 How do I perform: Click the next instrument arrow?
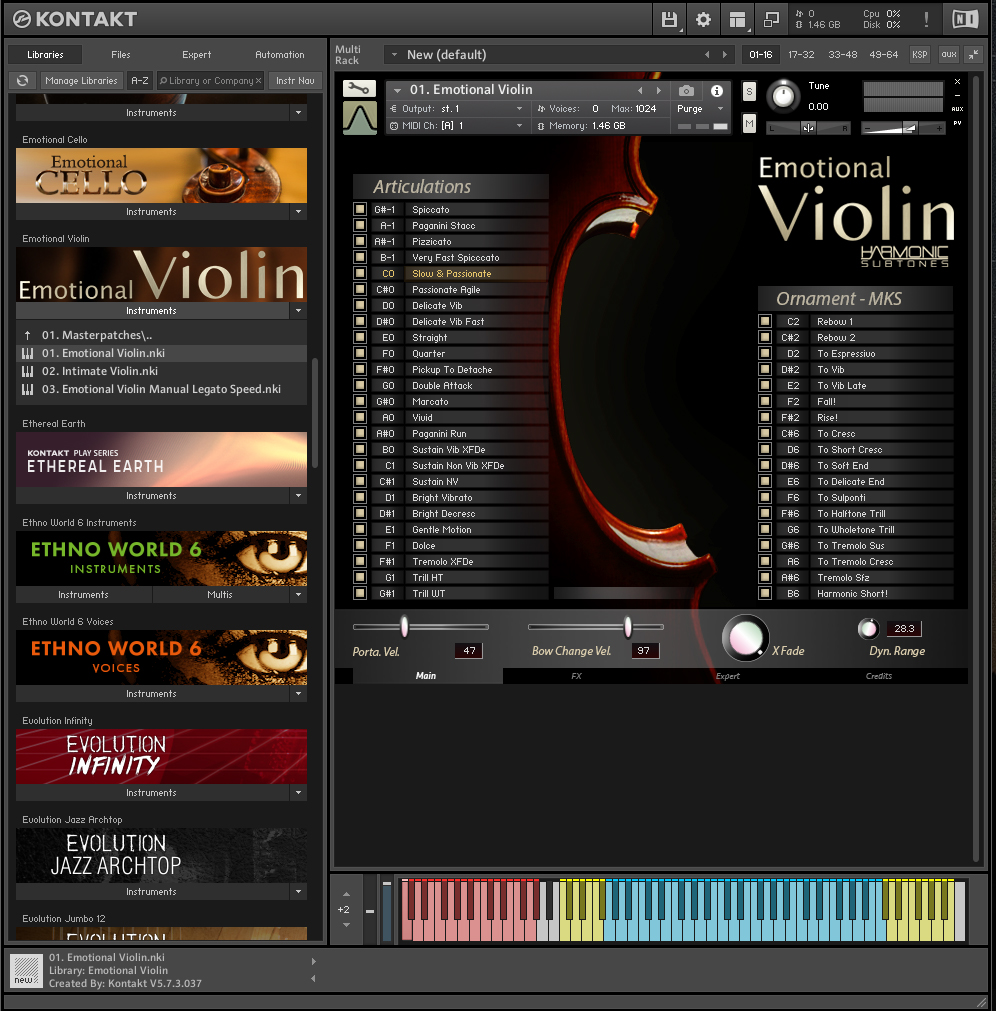point(658,90)
